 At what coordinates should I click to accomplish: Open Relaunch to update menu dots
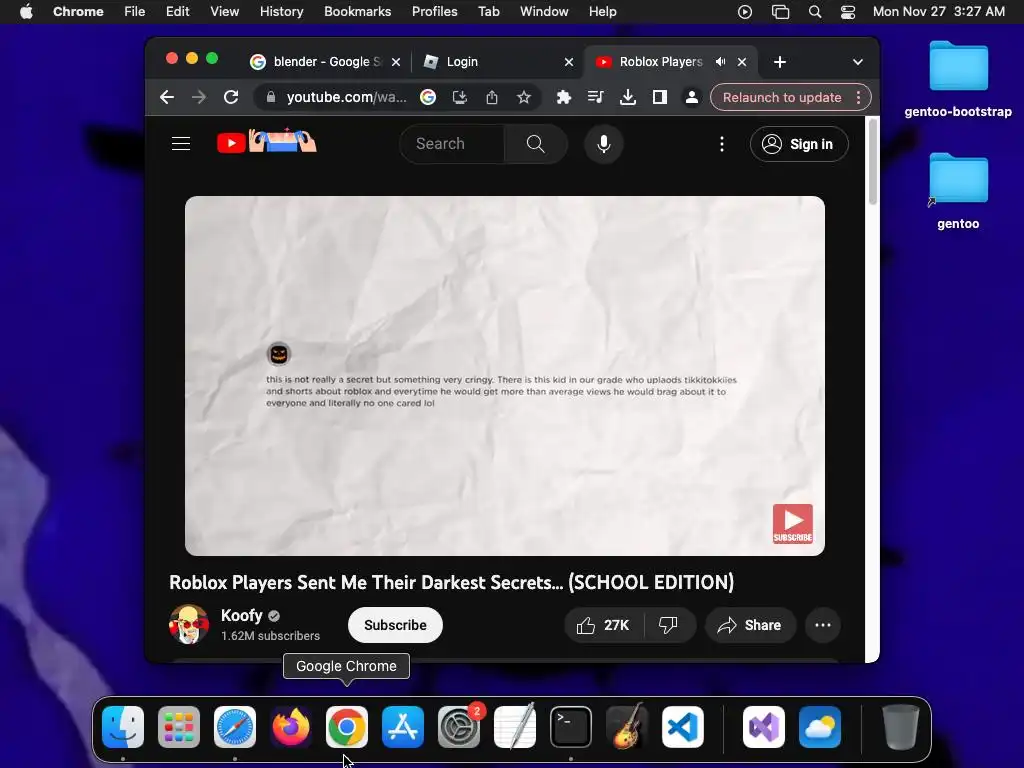point(858,97)
